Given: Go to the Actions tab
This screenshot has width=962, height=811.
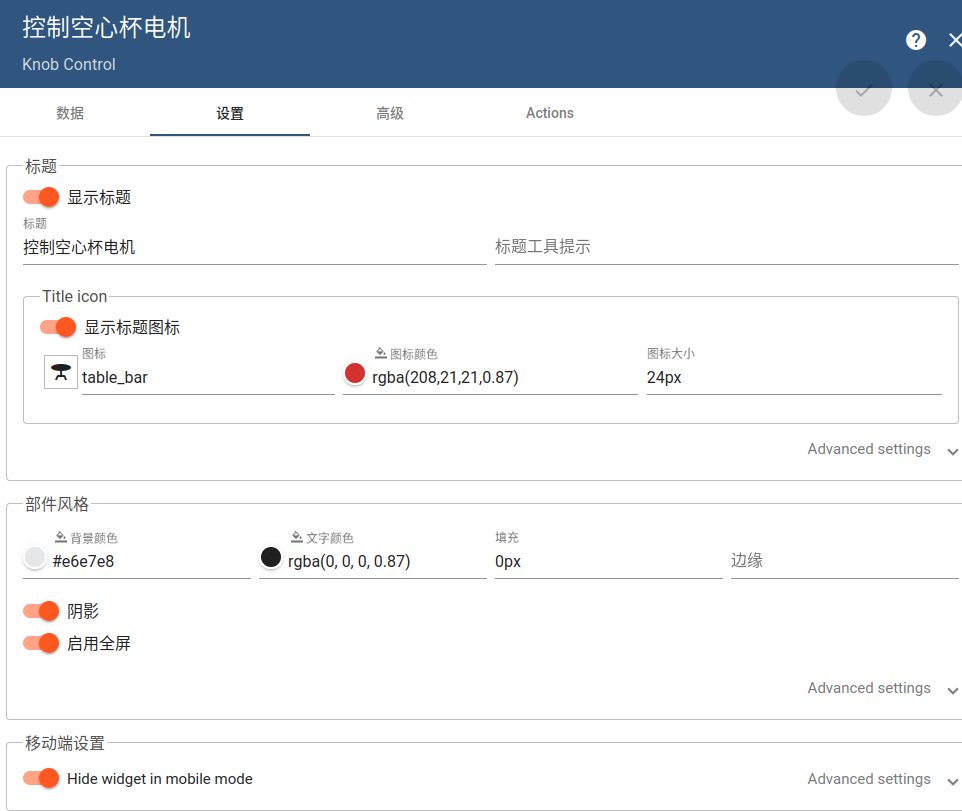Looking at the screenshot, I should (550, 113).
